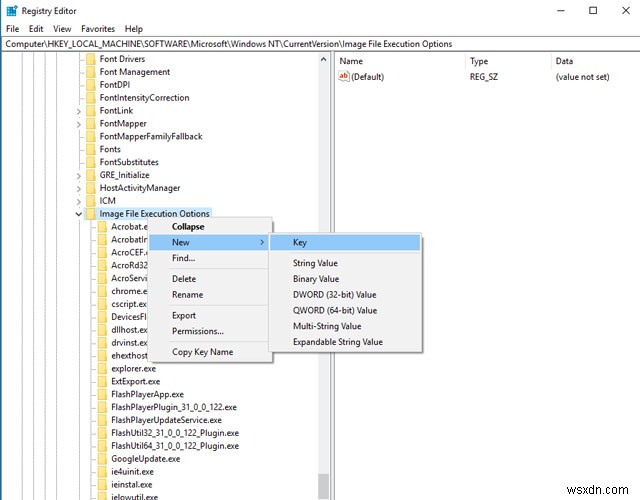Image resolution: width=640 pixels, height=500 pixels.
Task: Choose Expandable String Value option
Action: click(345, 342)
